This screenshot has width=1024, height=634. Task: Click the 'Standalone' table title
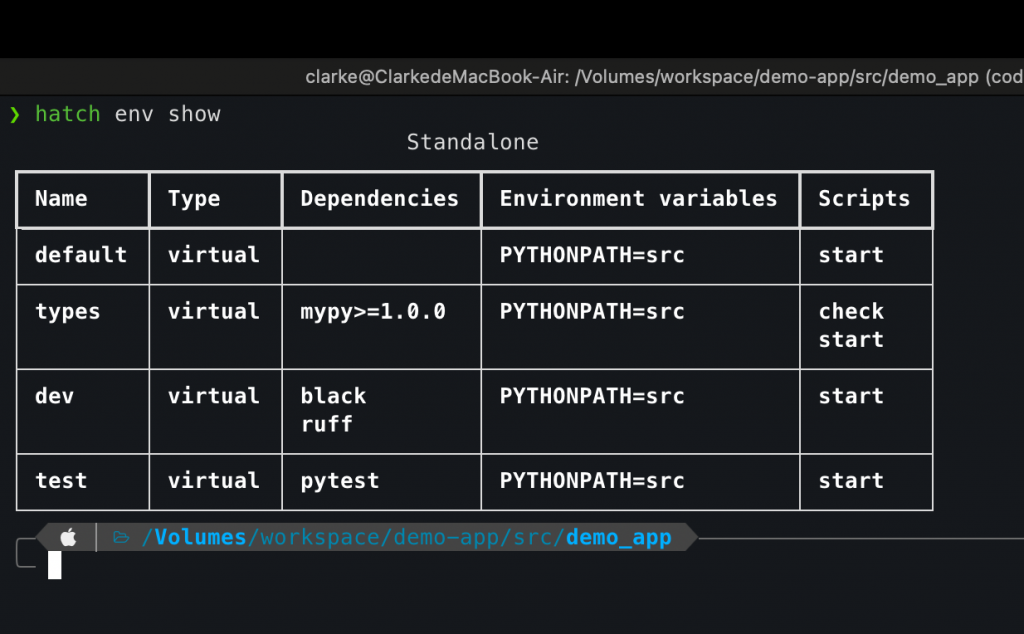point(473,142)
